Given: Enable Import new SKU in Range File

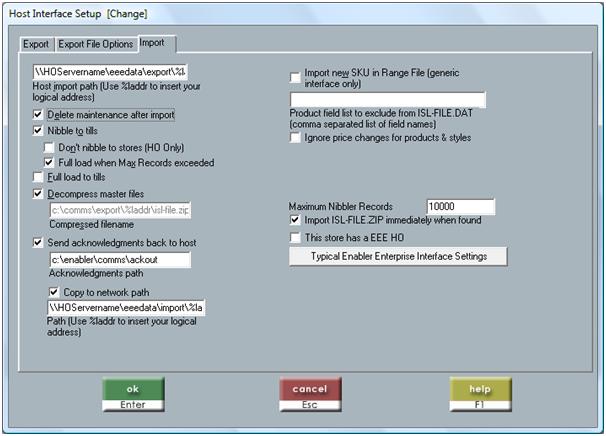Looking at the screenshot, I should [295, 78].
